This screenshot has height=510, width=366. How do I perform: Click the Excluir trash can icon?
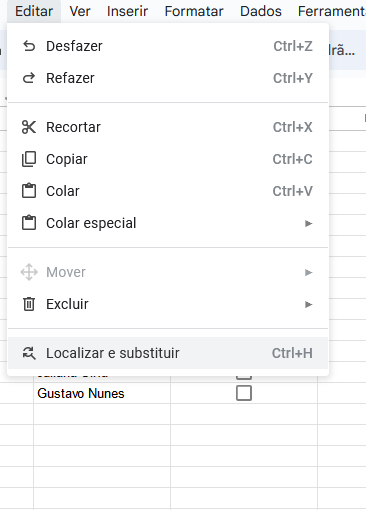point(29,304)
